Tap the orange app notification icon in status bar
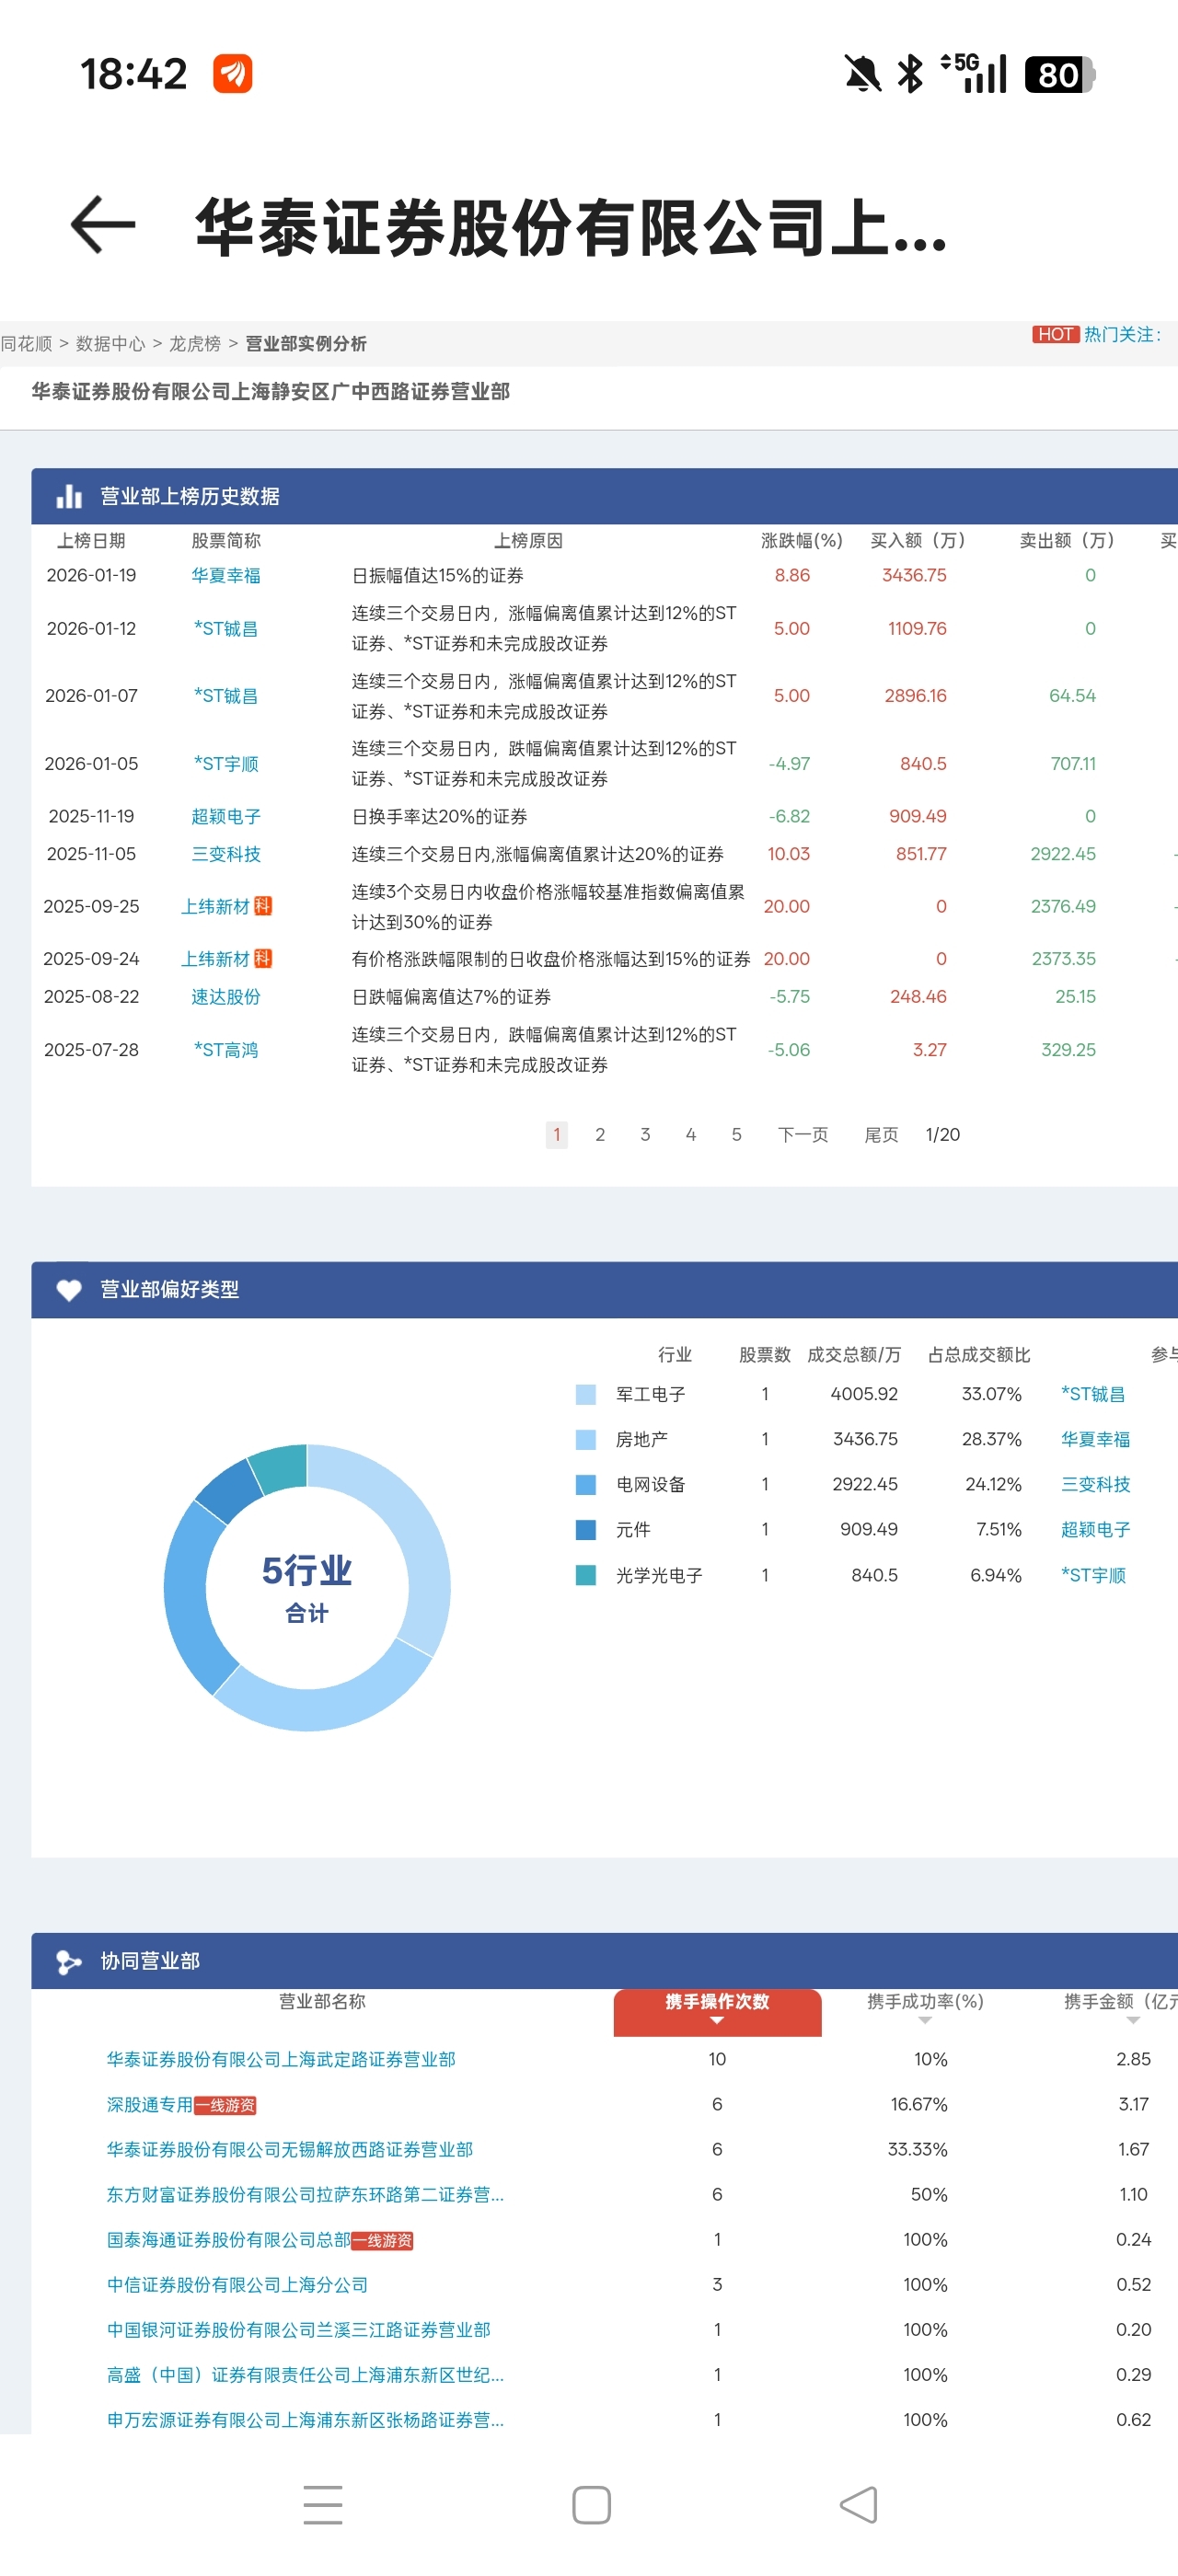Viewport: 1178px width, 2576px height. (x=233, y=74)
